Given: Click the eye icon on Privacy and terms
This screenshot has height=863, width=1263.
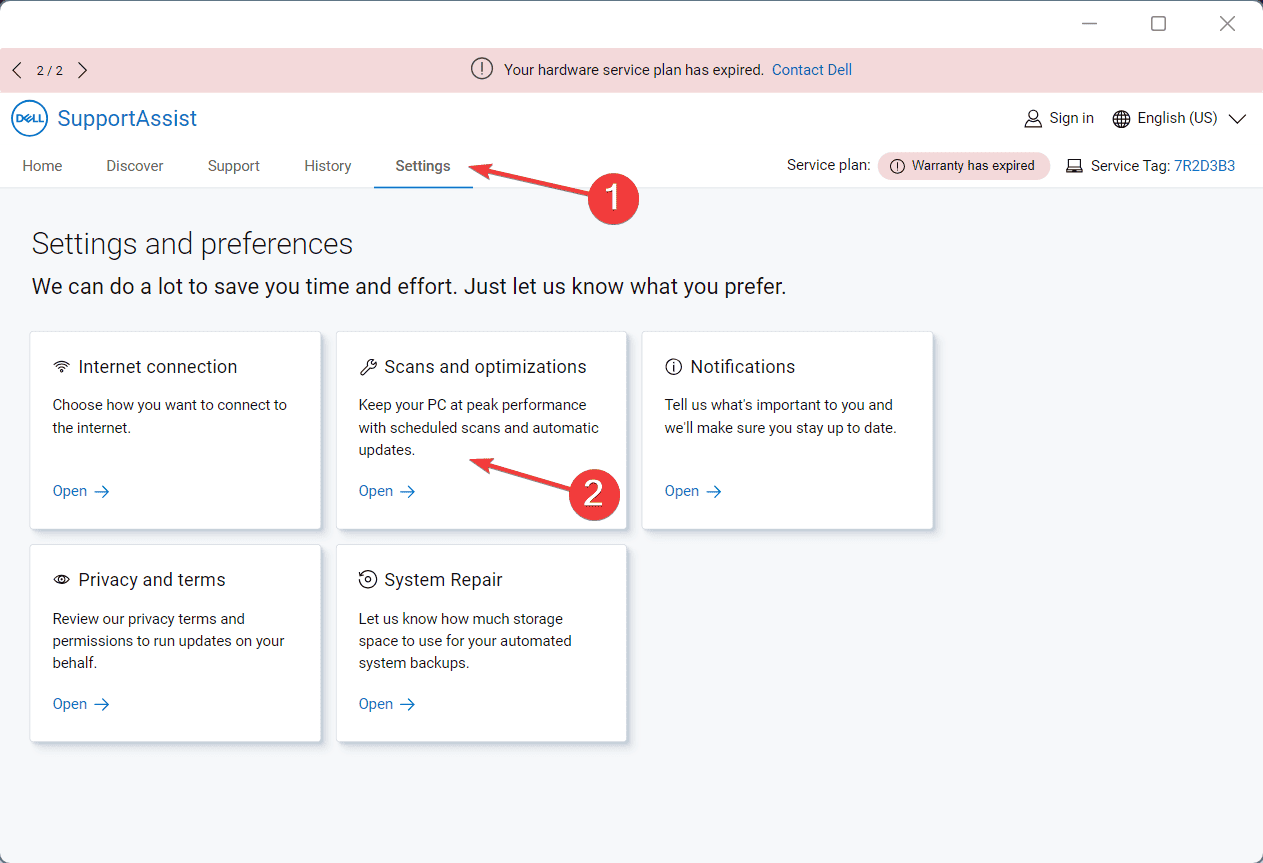Looking at the screenshot, I should pos(62,580).
